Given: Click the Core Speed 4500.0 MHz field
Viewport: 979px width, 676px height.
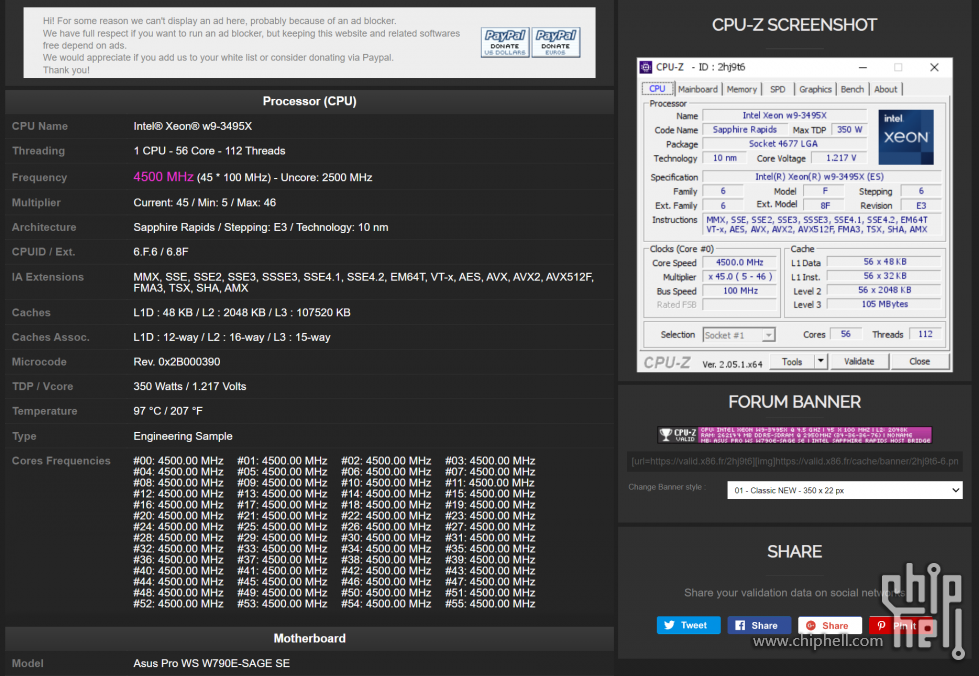Looking at the screenshot, I should (739, 263).
